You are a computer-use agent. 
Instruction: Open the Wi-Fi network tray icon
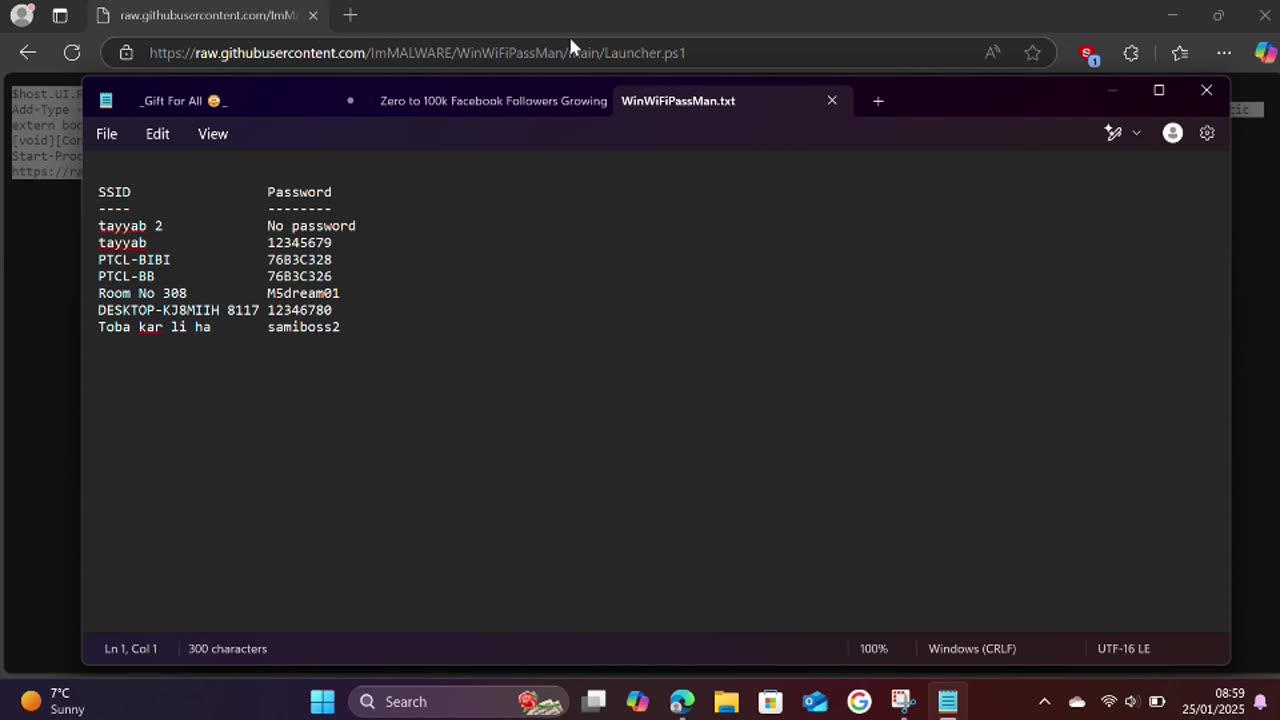point(1108,701)
